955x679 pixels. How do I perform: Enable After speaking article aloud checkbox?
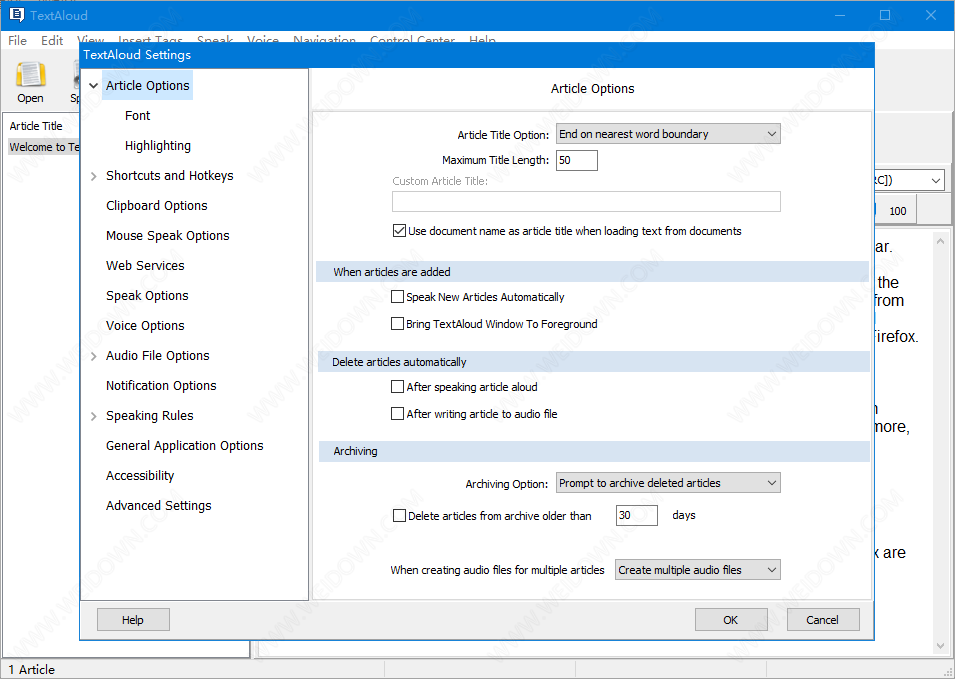point(398,387)
